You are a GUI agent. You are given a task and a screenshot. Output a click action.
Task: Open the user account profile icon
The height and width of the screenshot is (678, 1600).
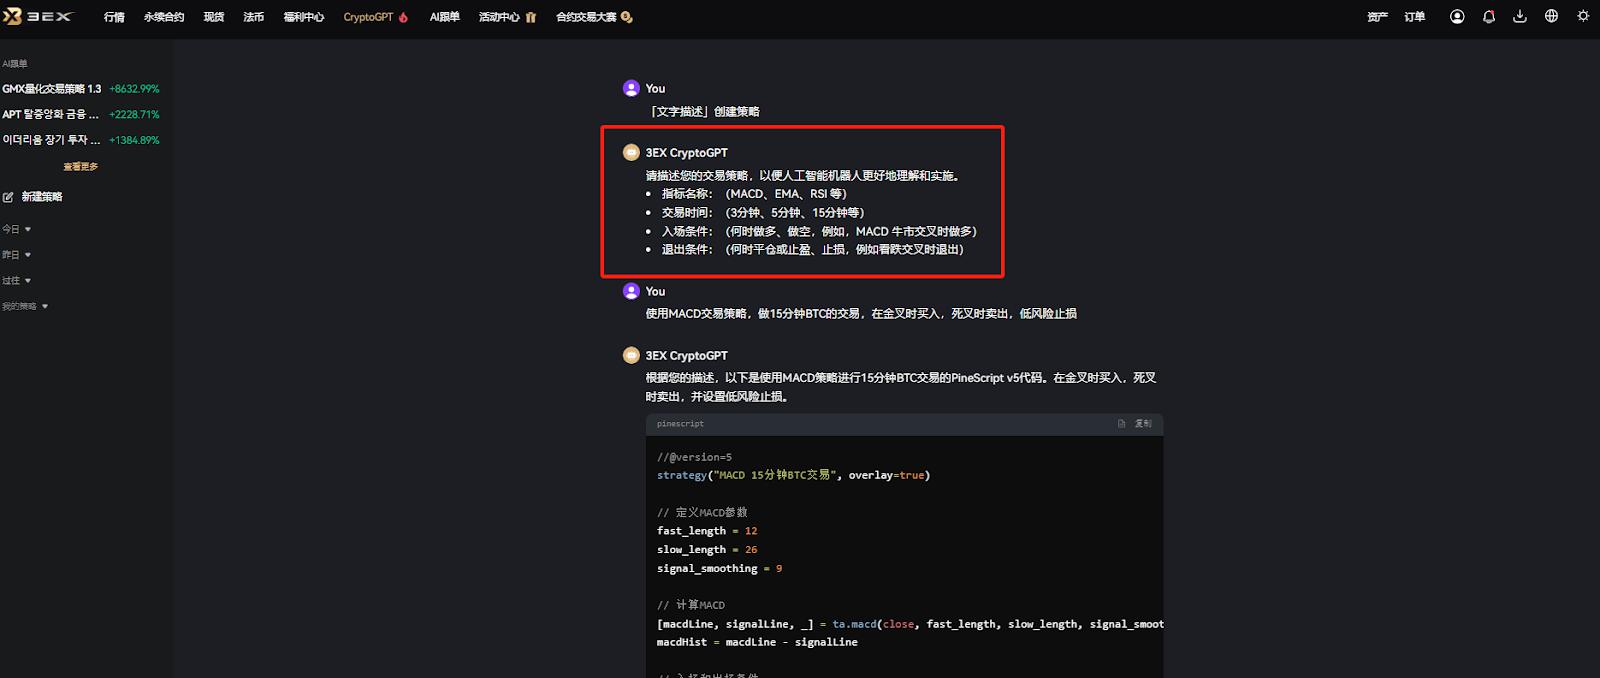pyautogui.click(x=1457, y=17)
